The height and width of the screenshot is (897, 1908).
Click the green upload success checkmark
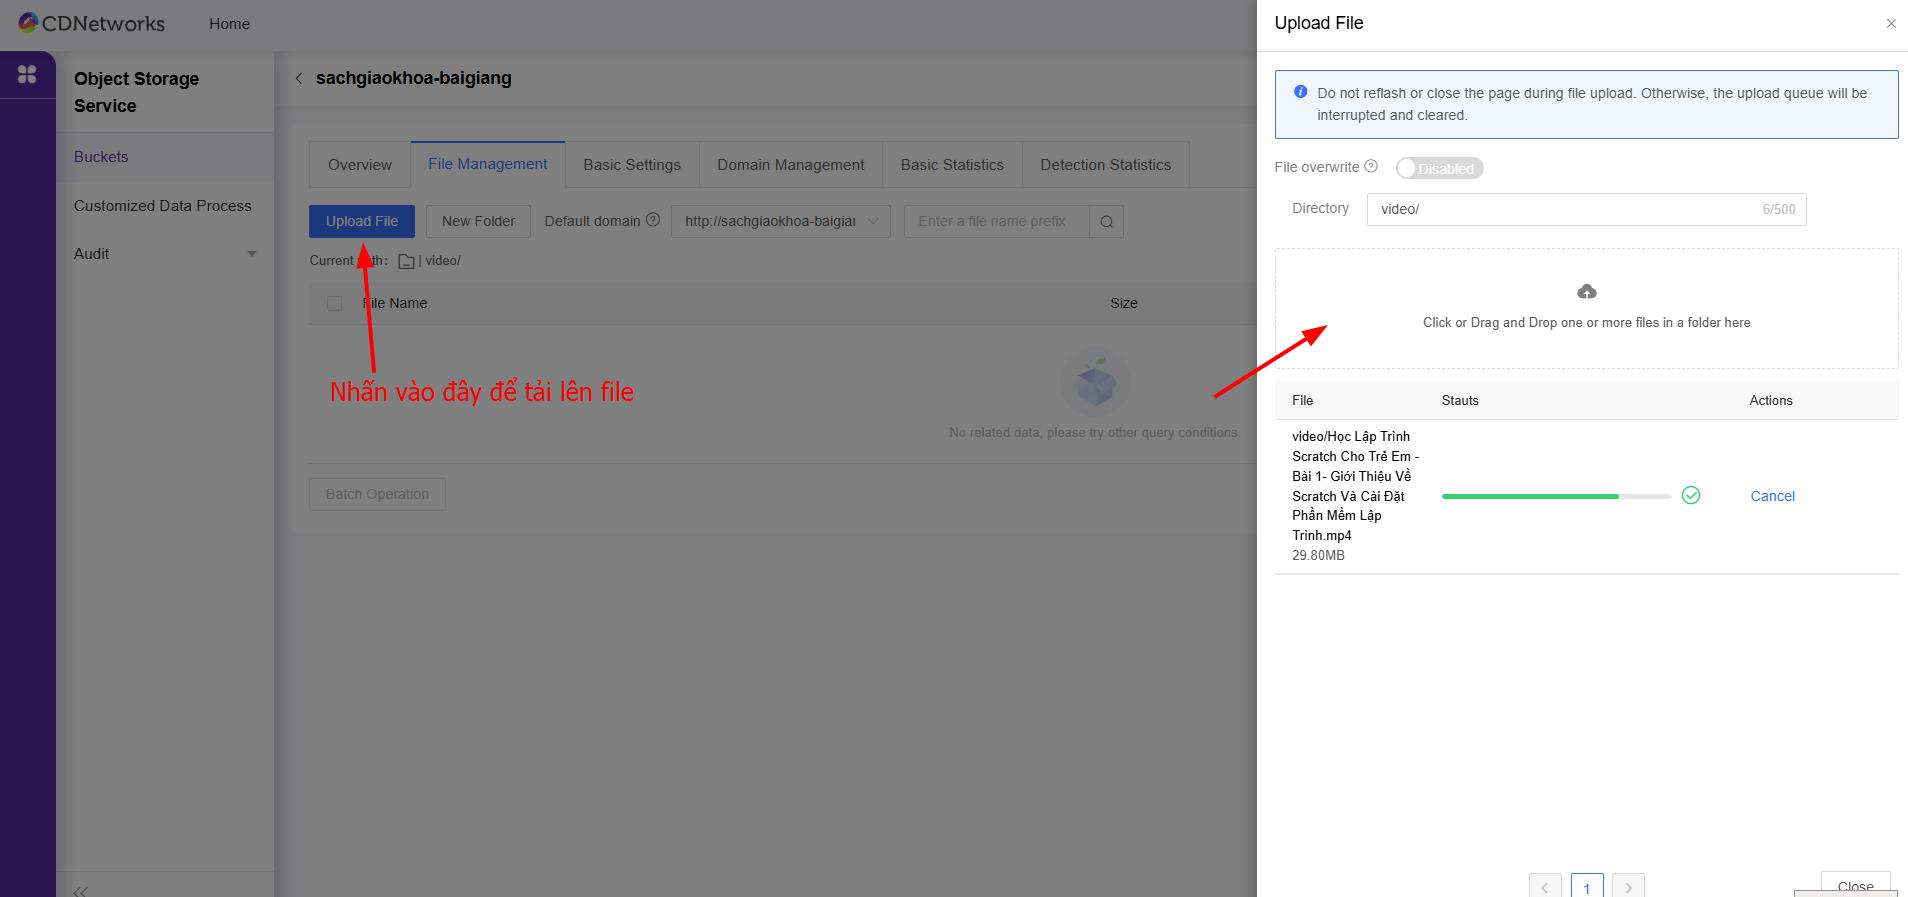(1691, 495)
